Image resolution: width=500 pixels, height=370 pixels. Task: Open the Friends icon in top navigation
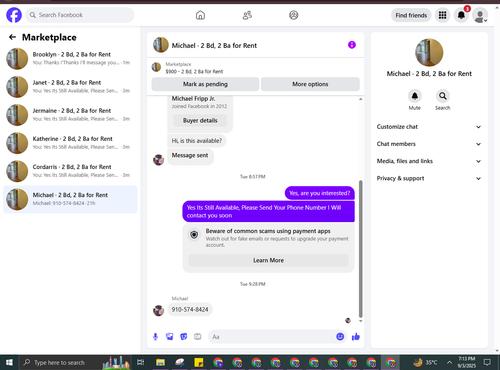[x=247, y=15]
